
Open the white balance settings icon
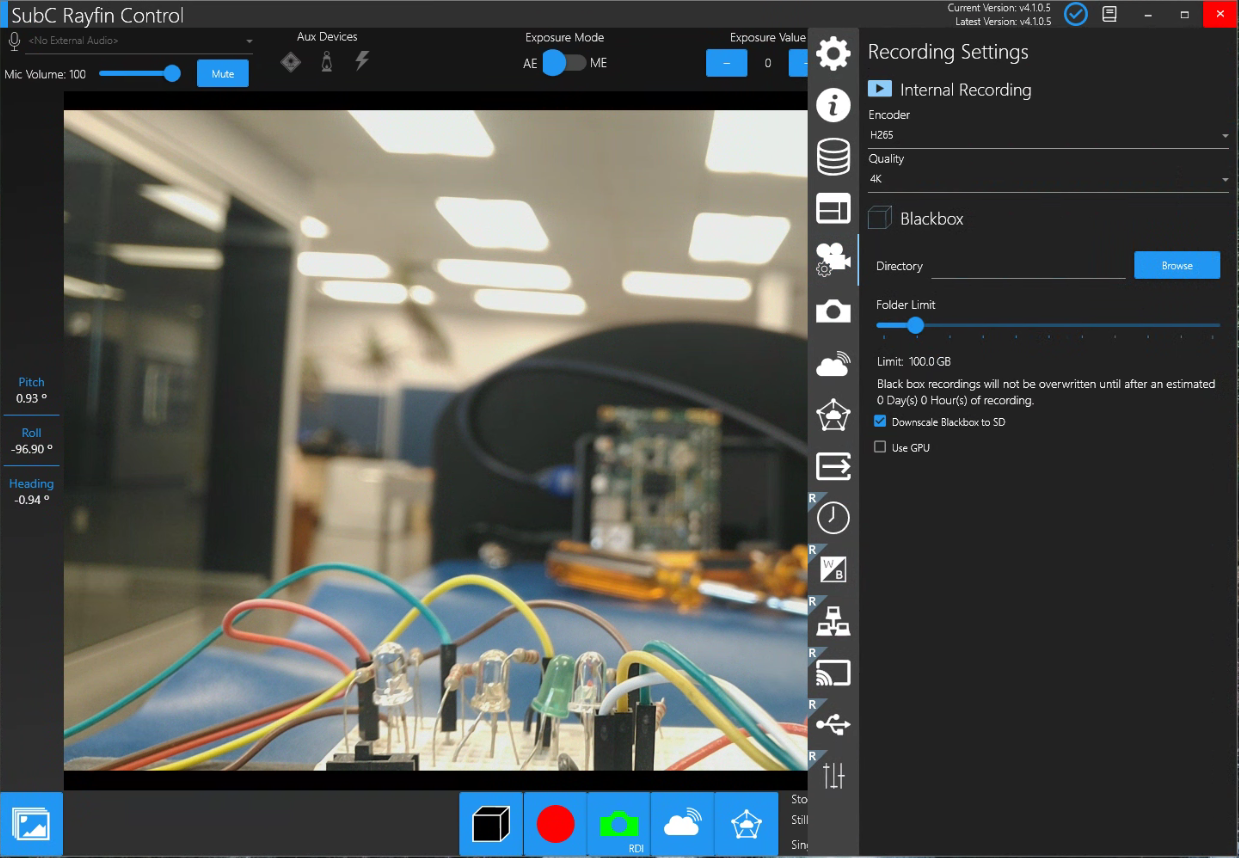(833, 569)
